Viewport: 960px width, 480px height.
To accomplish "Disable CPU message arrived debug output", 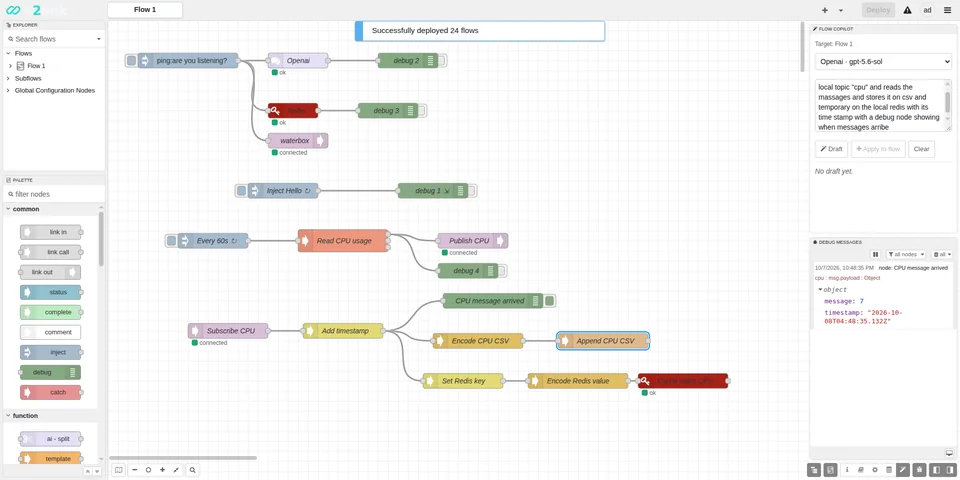I will coord(549,301).
